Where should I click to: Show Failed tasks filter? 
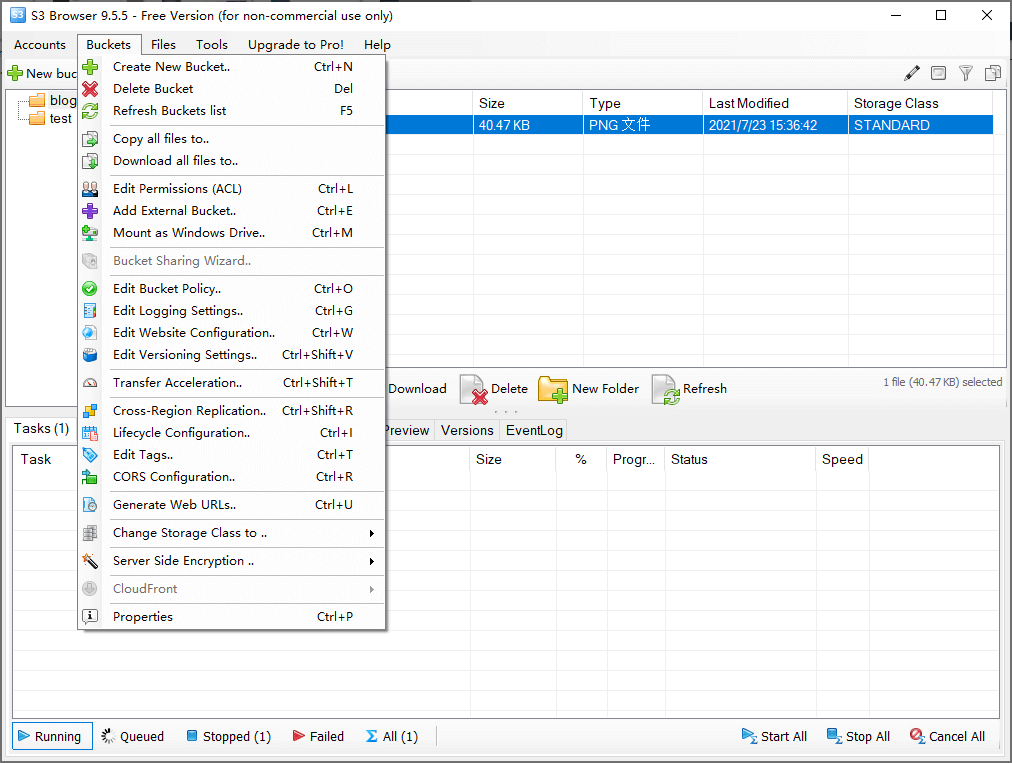318,737
